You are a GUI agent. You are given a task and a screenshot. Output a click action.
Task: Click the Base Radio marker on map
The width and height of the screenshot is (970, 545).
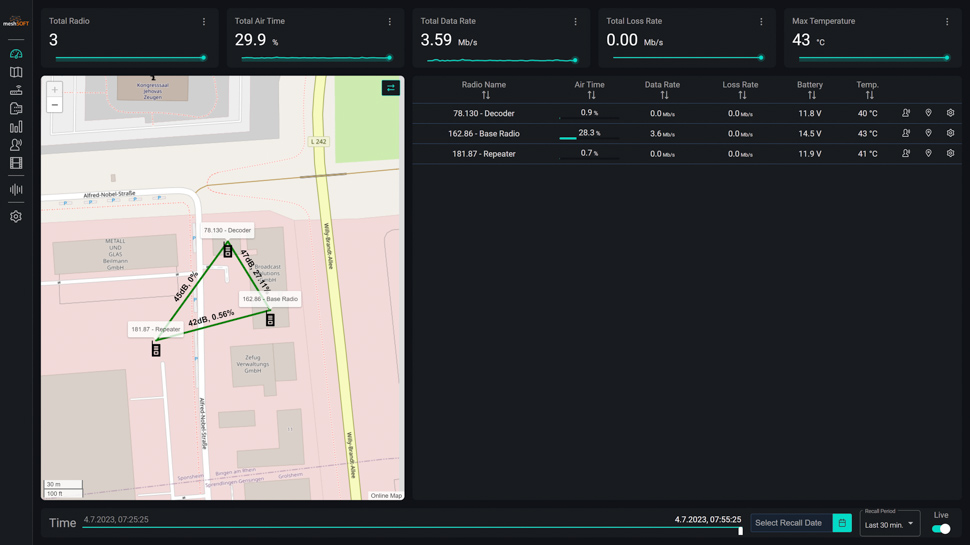(x=270, y=319)
